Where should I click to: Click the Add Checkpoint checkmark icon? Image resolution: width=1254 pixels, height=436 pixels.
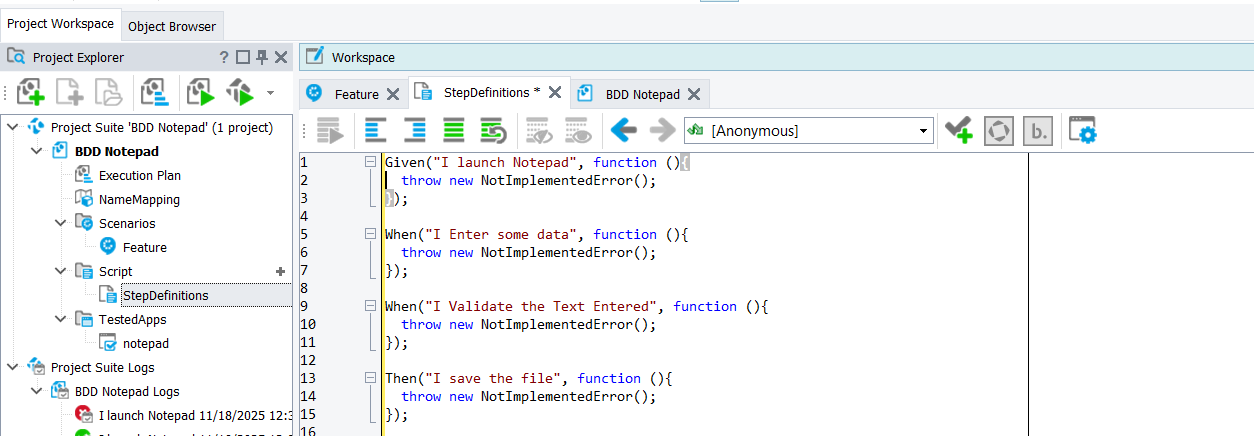pyautogui.click(x=960, y=130)
